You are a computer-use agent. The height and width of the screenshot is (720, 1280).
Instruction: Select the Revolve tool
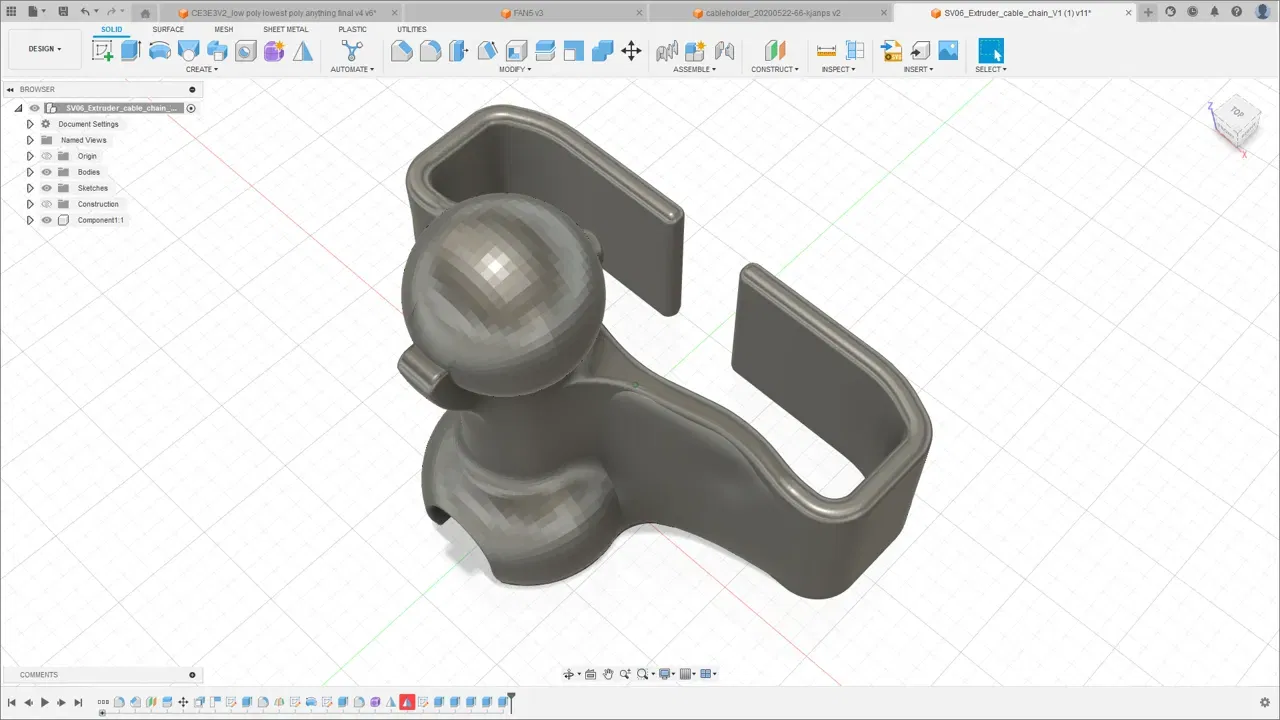160,51
